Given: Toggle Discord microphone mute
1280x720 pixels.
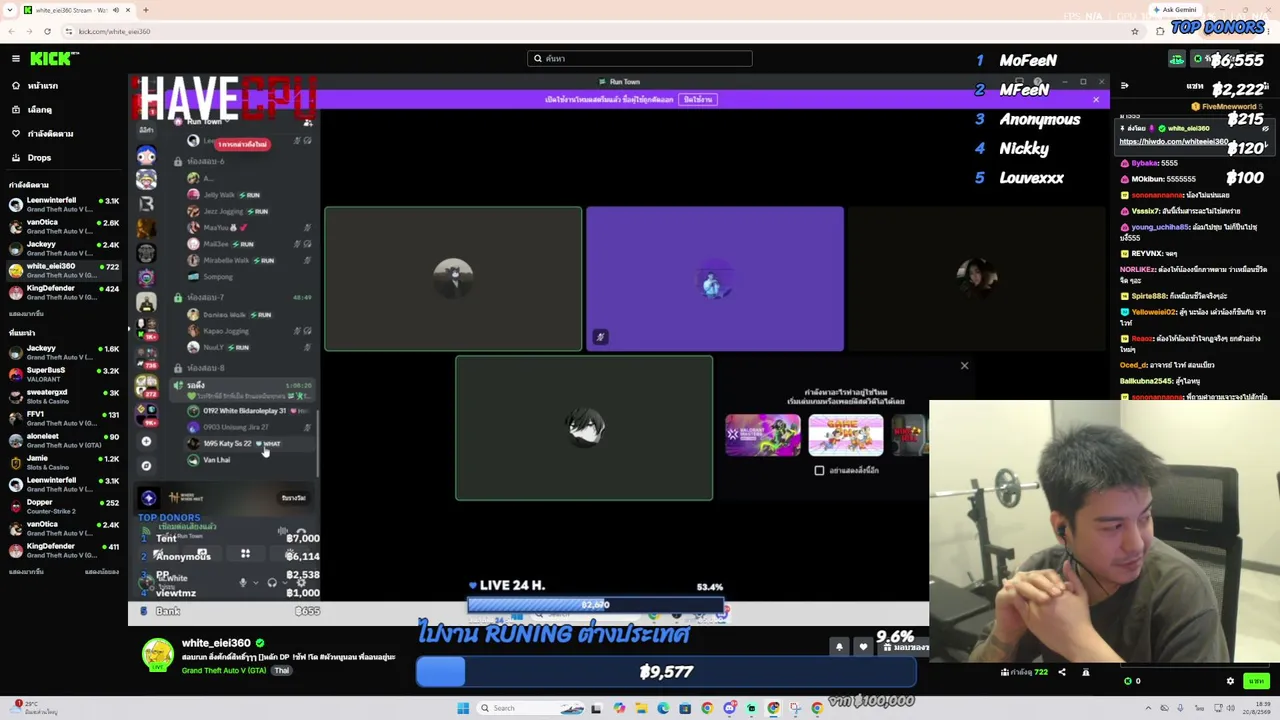Looking at the screenshot, I should click(x=243, y=582).
